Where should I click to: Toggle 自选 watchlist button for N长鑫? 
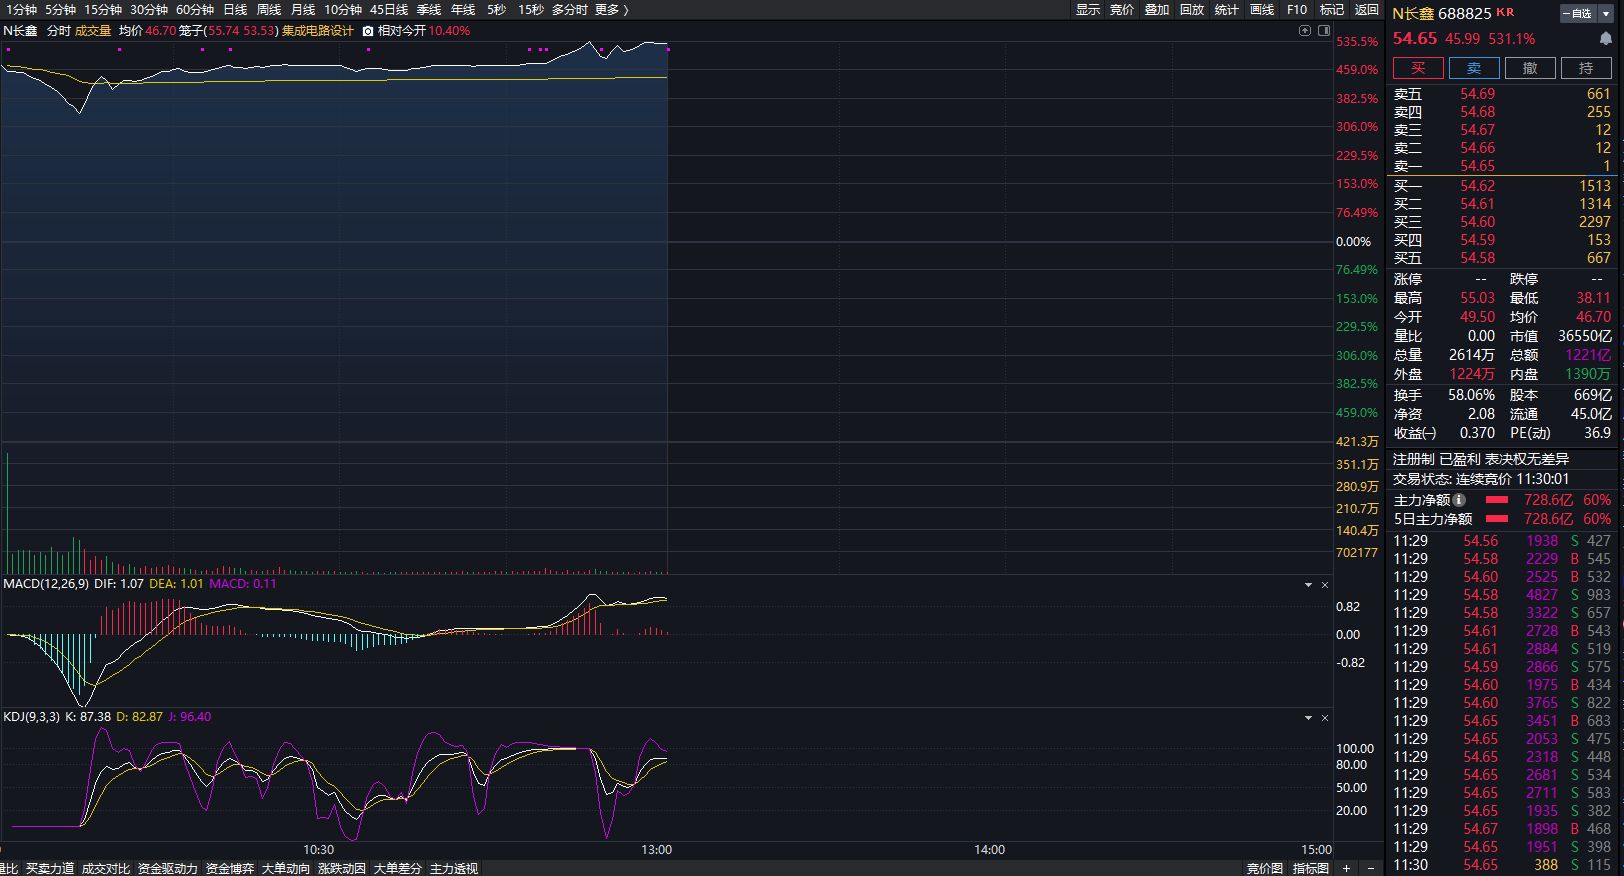point(1578,13)
